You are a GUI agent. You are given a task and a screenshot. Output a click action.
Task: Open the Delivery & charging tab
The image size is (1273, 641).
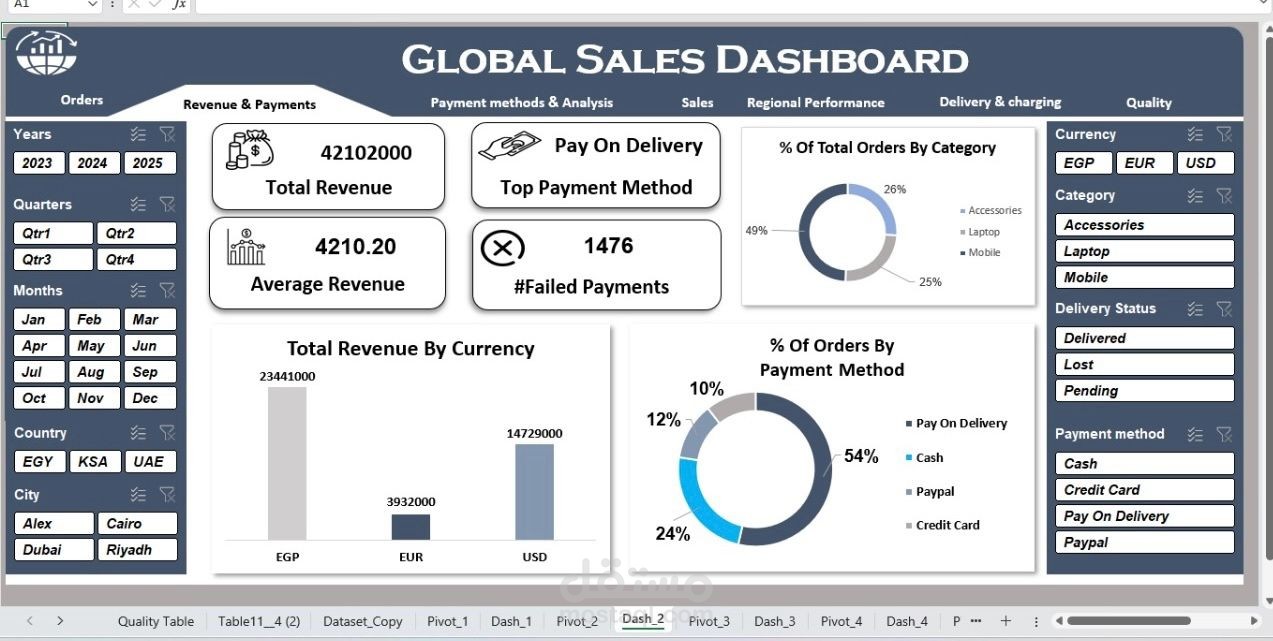click(1000, 102)
